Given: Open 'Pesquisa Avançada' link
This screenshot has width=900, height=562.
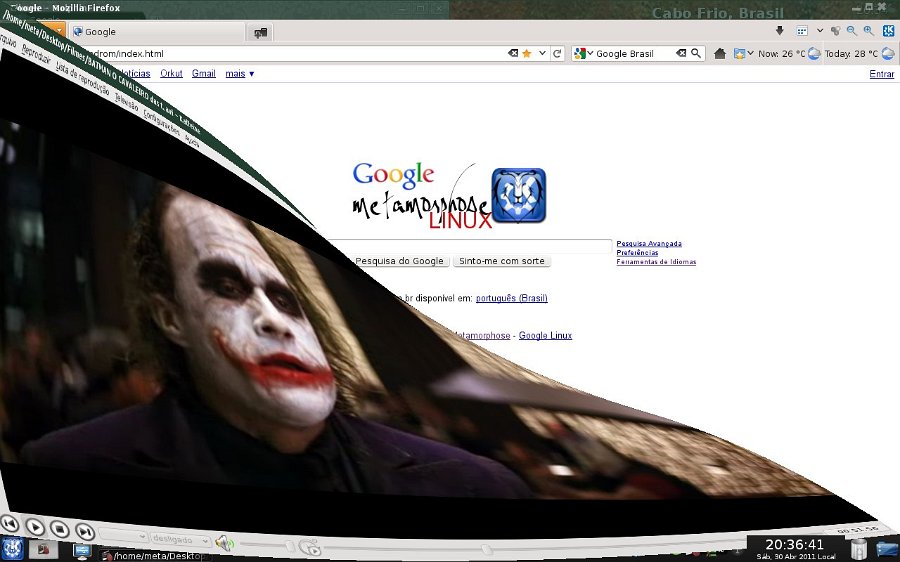Looking at the screenshot, I should point(649,243).
